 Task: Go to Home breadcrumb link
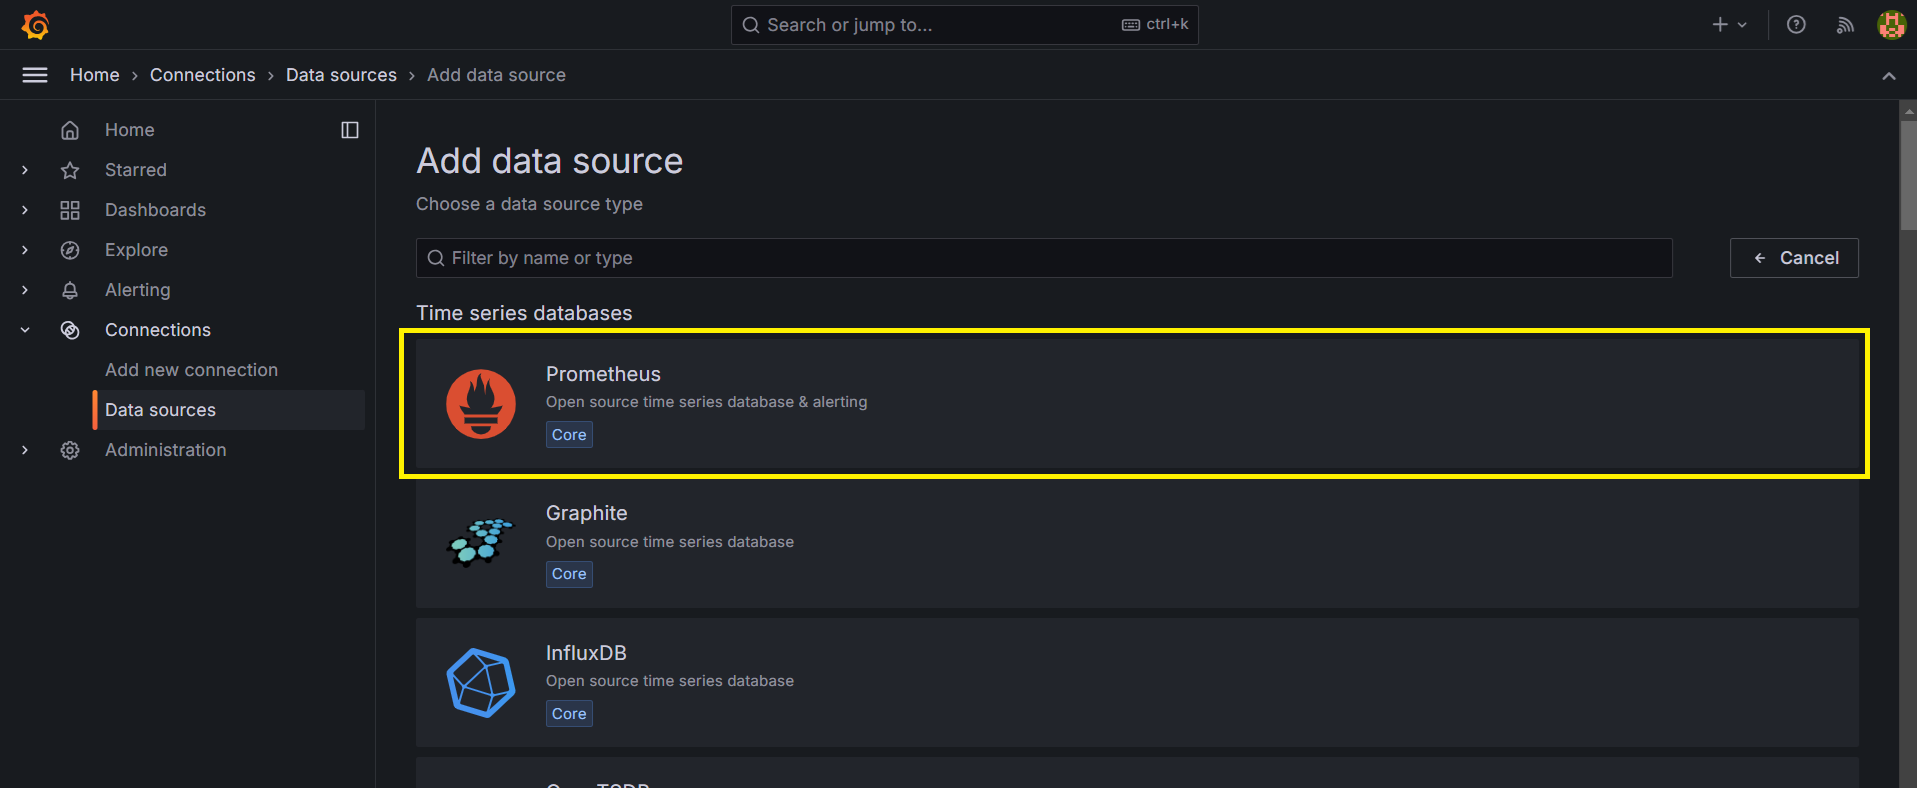coord(95,75)
